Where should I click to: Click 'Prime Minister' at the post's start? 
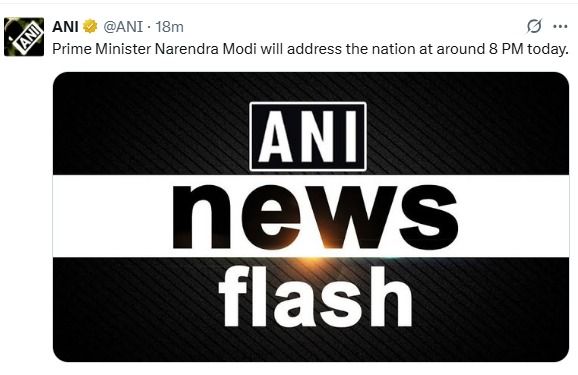tap(101, 49)
